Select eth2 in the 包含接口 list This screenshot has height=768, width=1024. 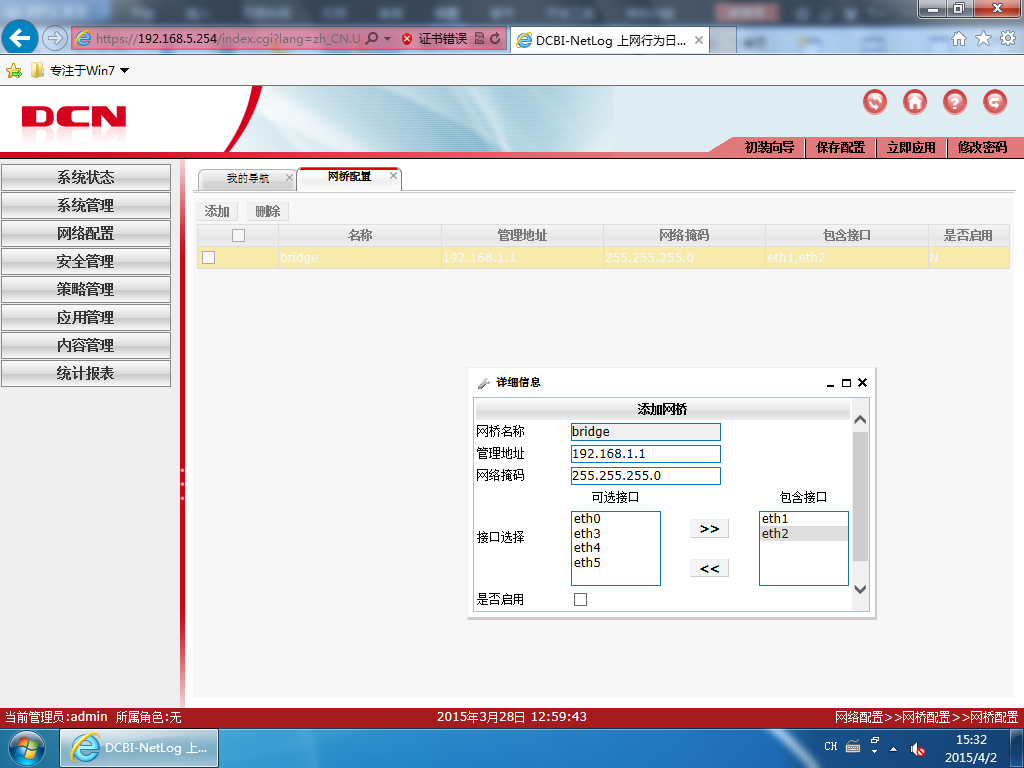[x=803, y=534]
